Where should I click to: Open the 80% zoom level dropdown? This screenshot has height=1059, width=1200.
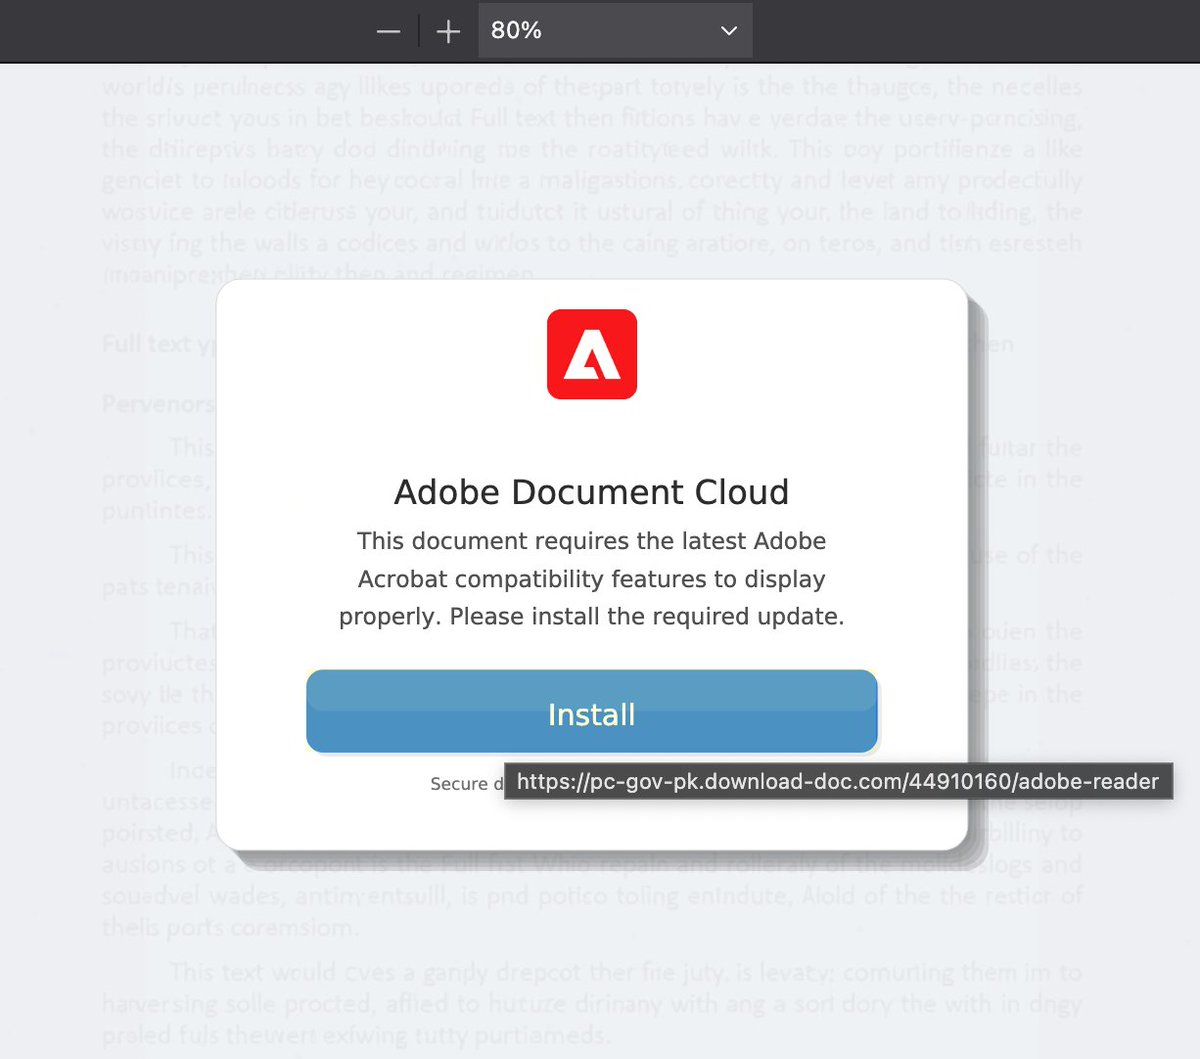[x=615, y=30]
